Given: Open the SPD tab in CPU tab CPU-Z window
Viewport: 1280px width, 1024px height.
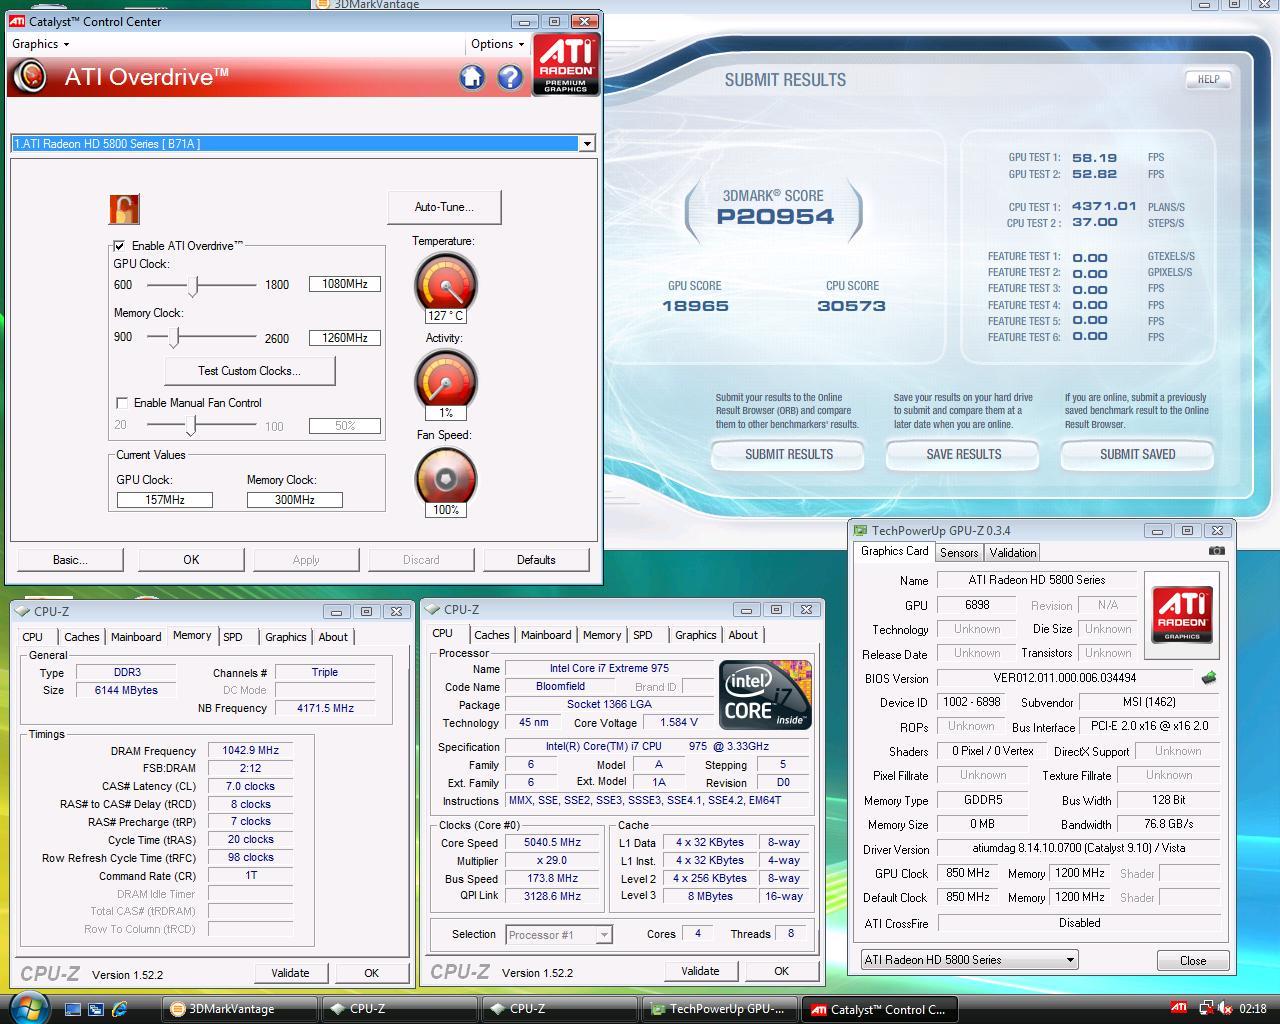Looking at the screenshot, I should (x=643, y=635).
